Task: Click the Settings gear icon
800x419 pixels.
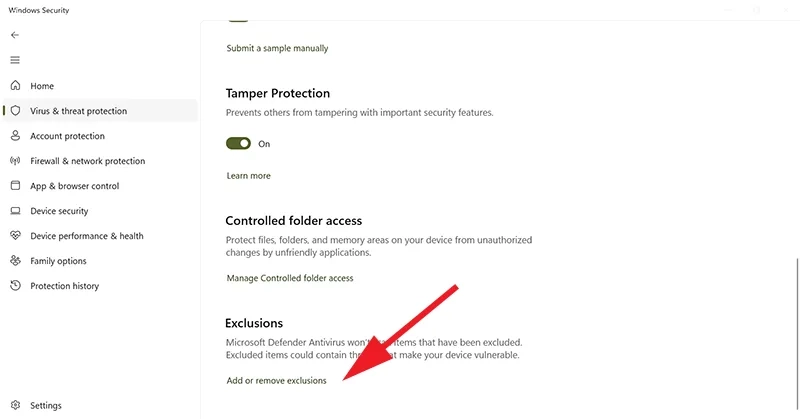Action: pos(16,406)
